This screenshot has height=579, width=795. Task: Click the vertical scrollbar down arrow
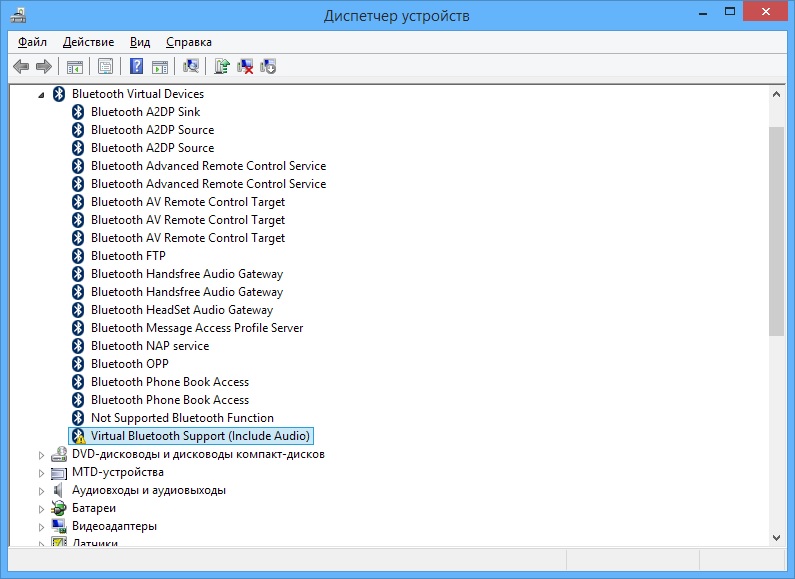[777, 537]
